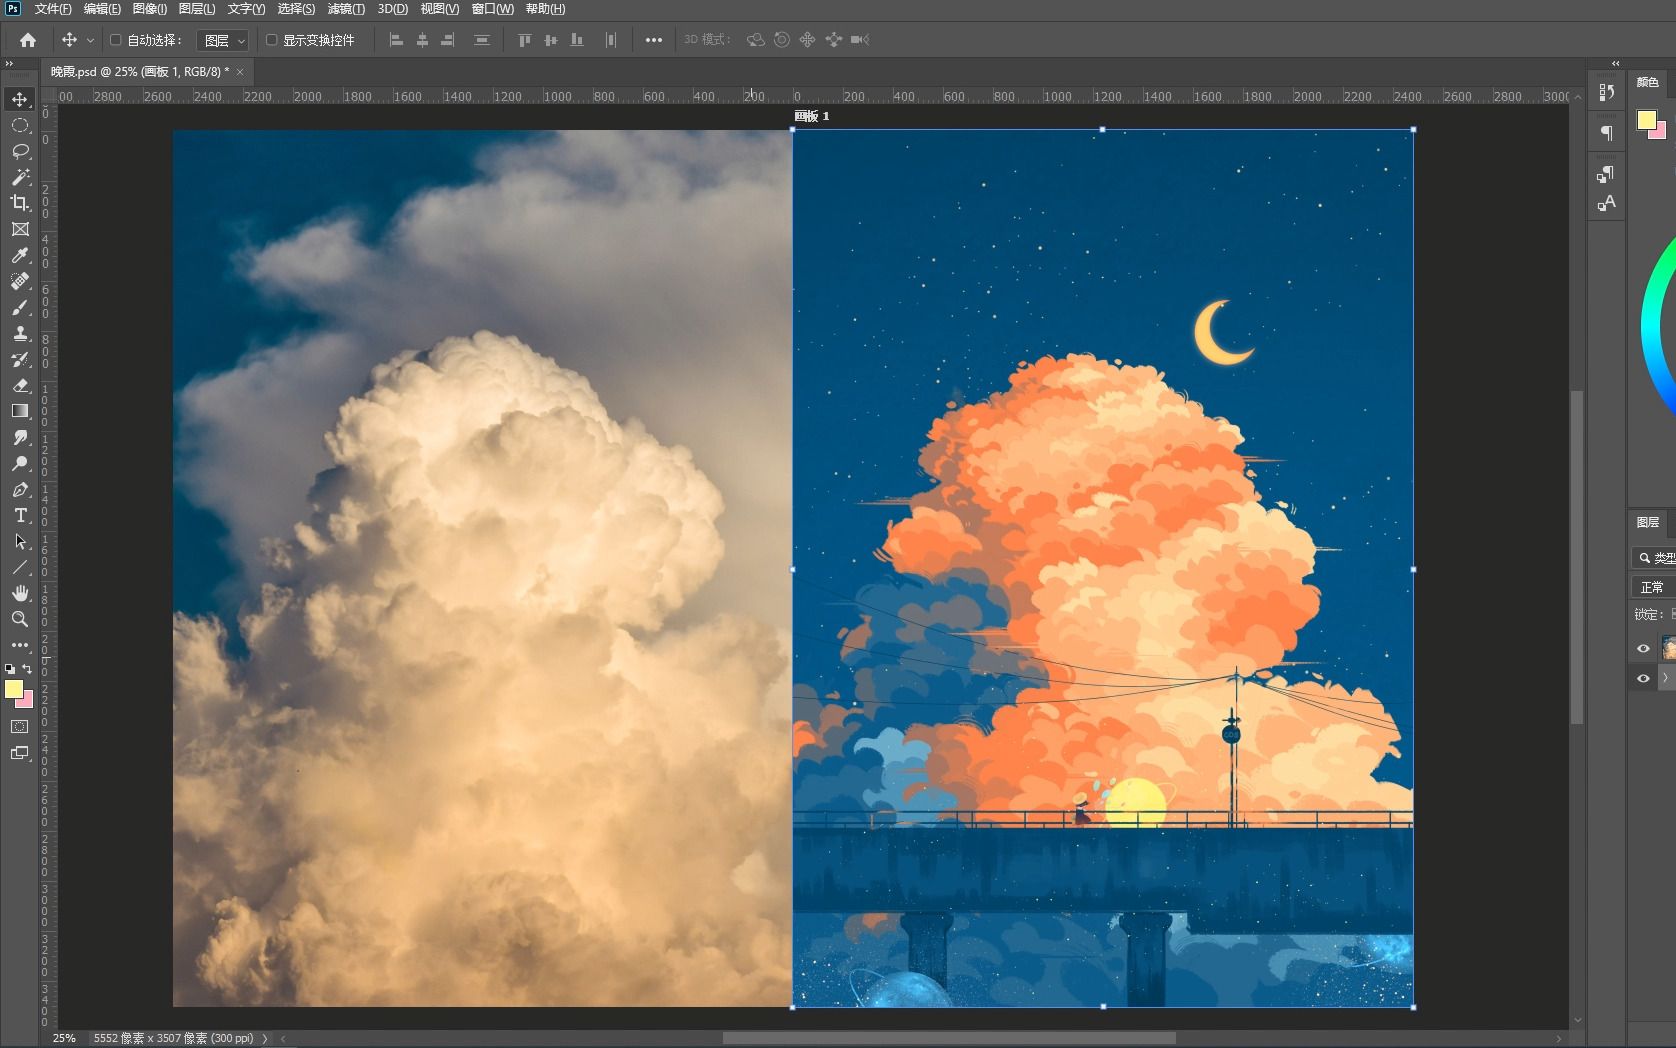Select the Hand tool
This screenshot has width=1676, height=1048.
coord(20,593)
